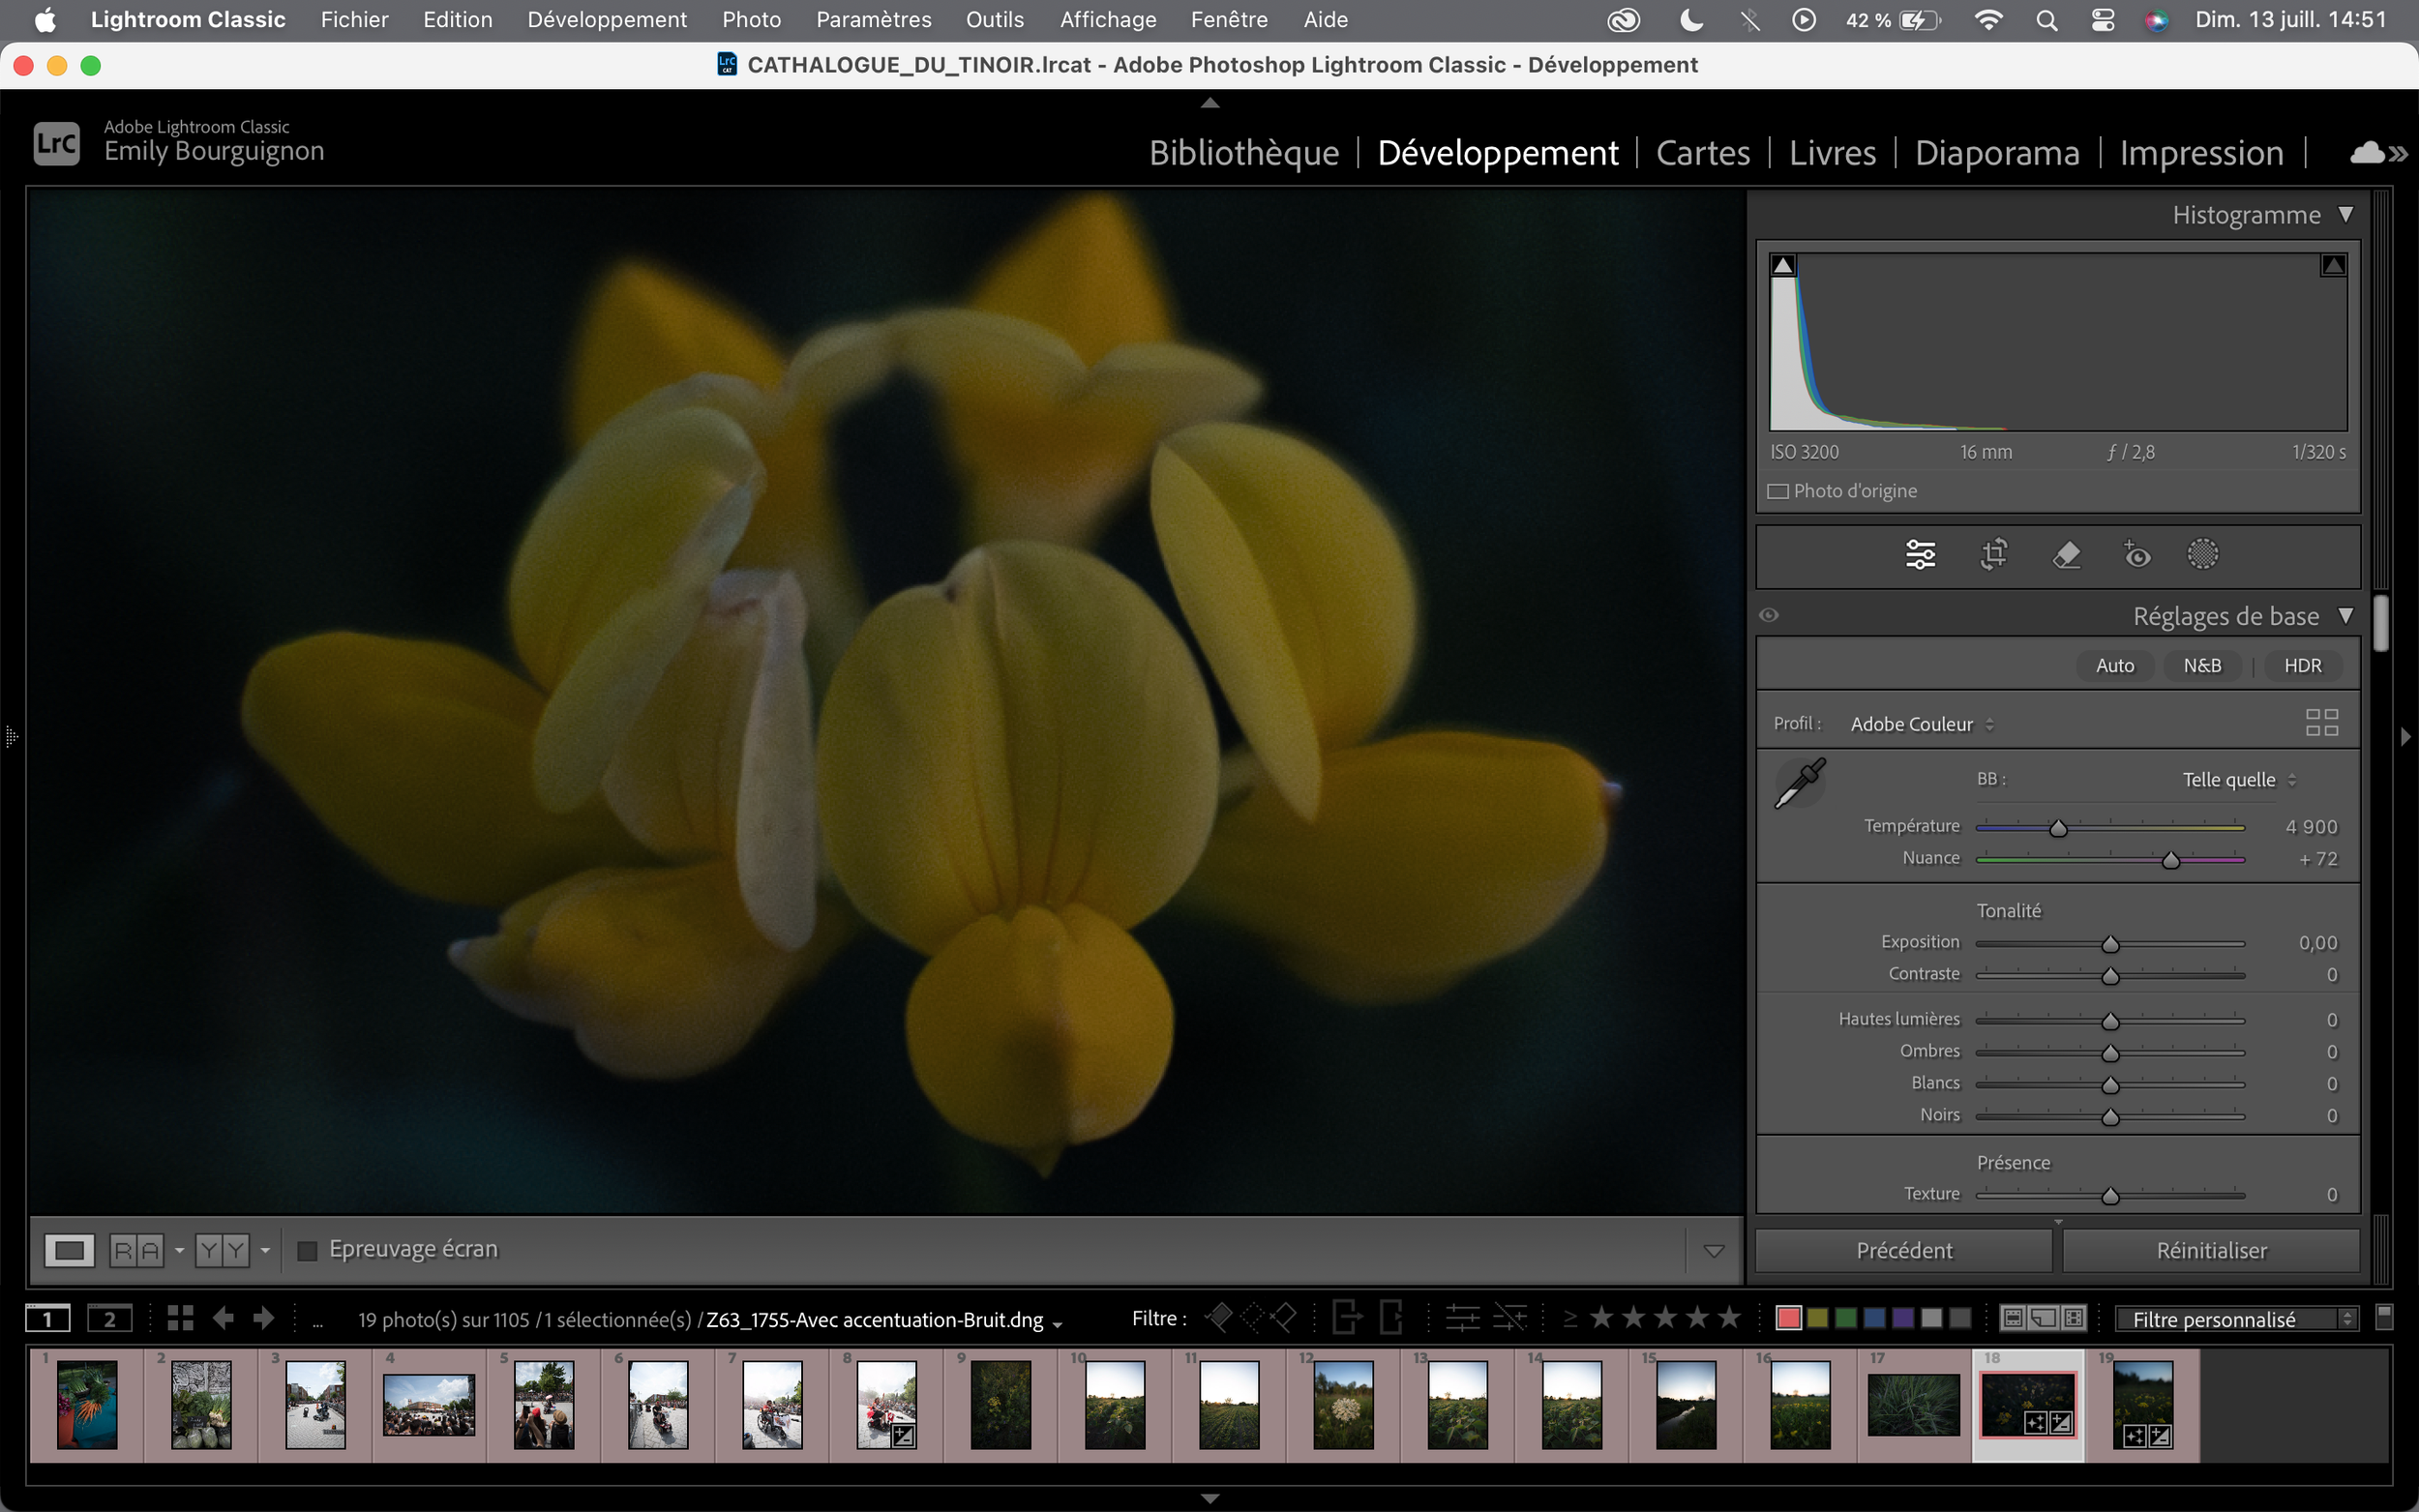This screenshot has height=1512, width=2419.
Task: Switch to the Bibliothèque module
Action: [1243, 153]
